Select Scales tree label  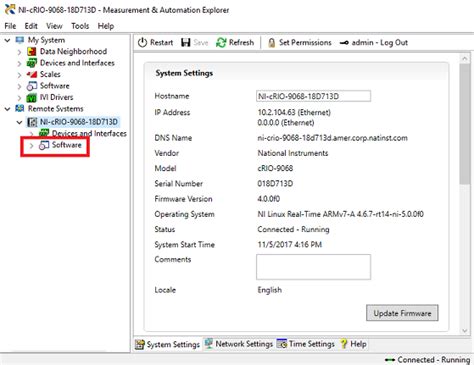(x=50, y=74)
